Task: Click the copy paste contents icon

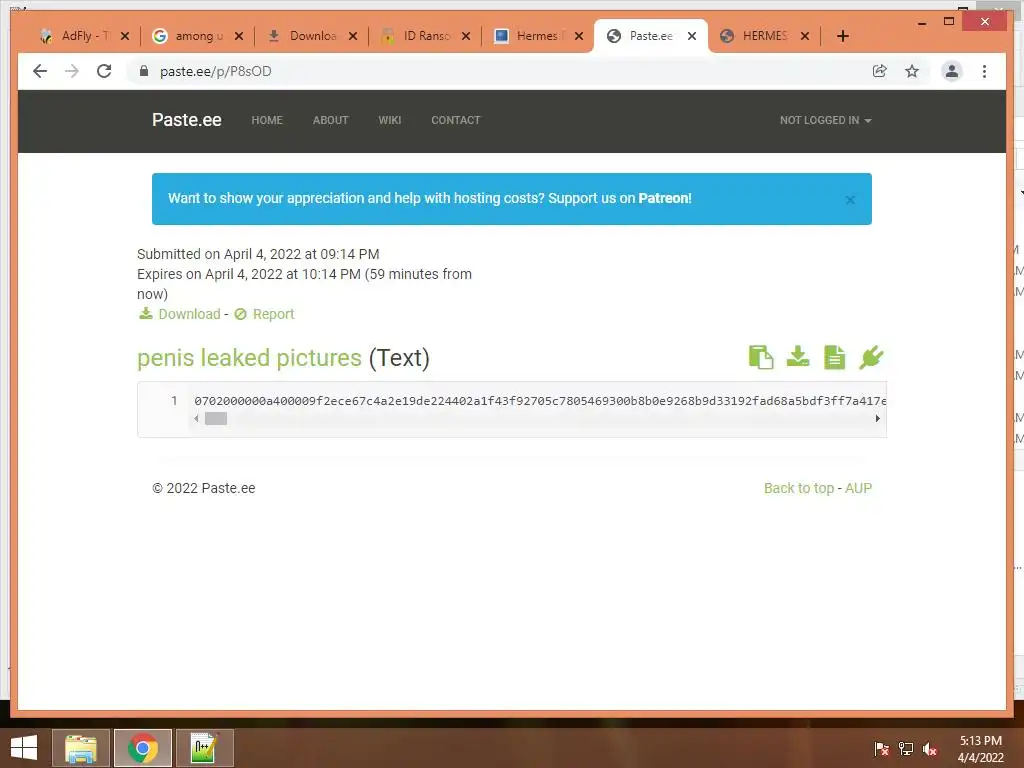Action: [x=761, y=357]
